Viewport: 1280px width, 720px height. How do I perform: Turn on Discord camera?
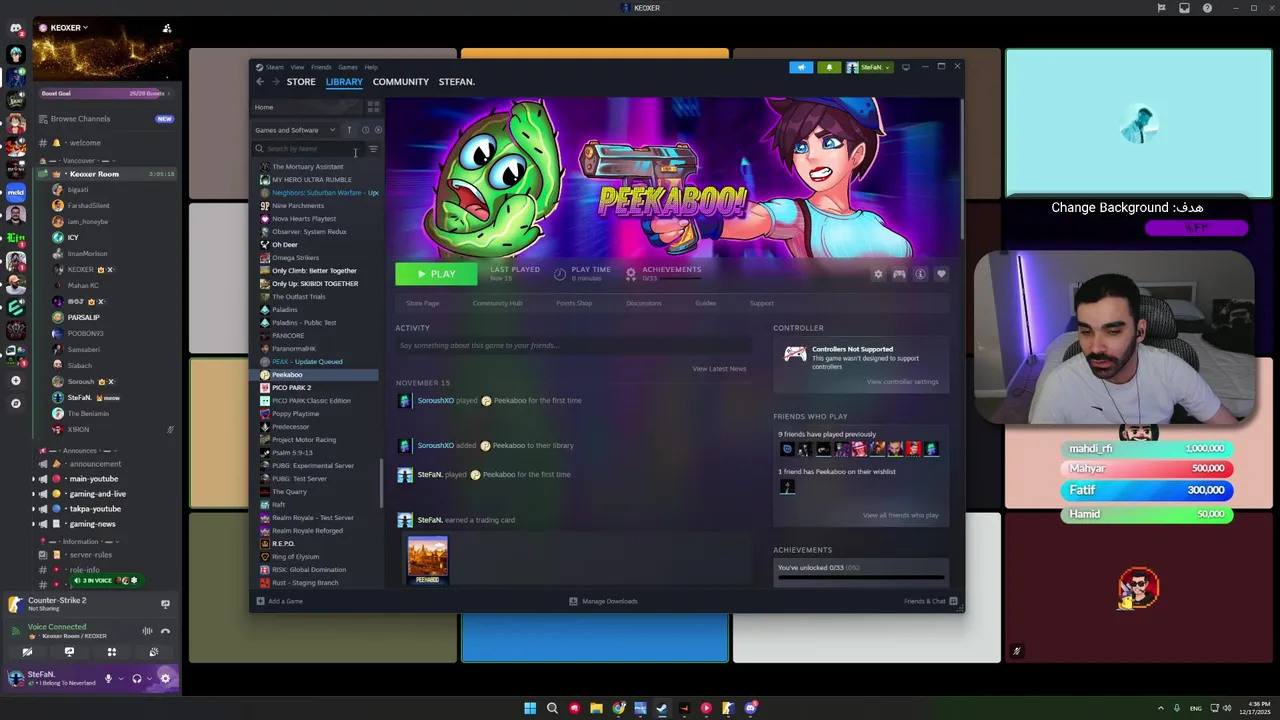[x=27, y=652]
